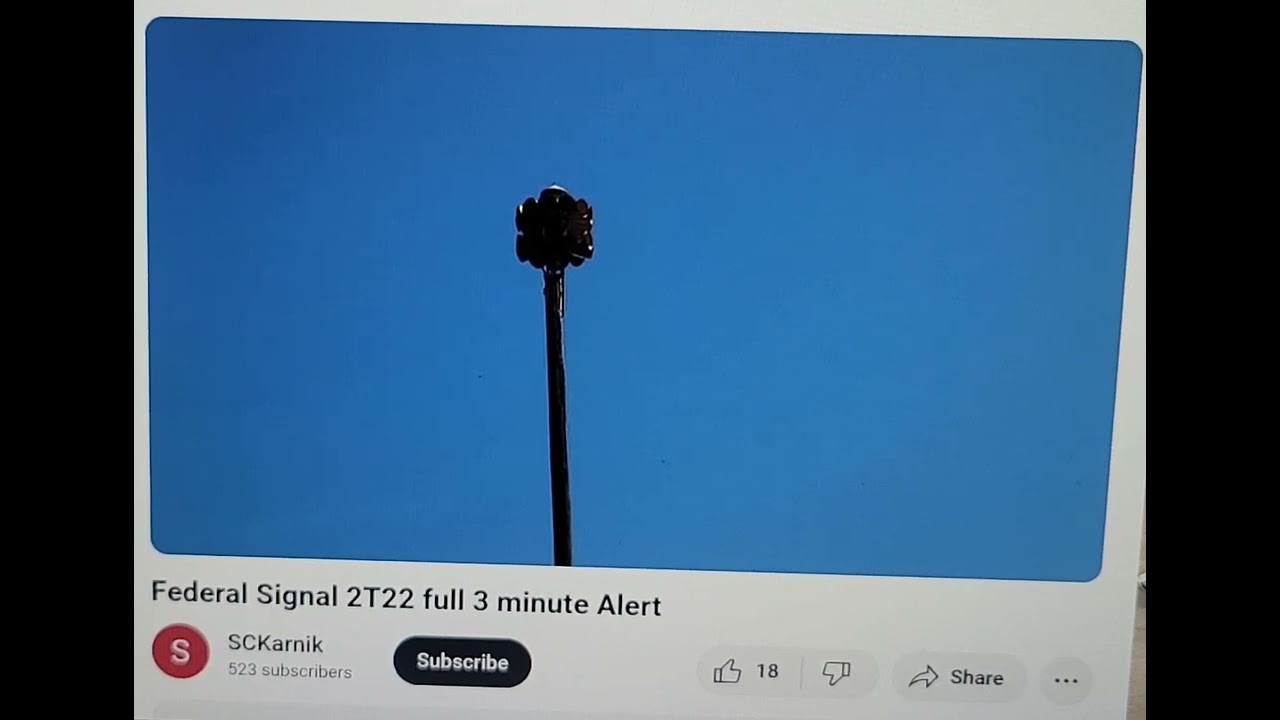The image size is (1280, 720).
Task: Visit the SCKarnik channel name link
Action: [x=275, y=644]
